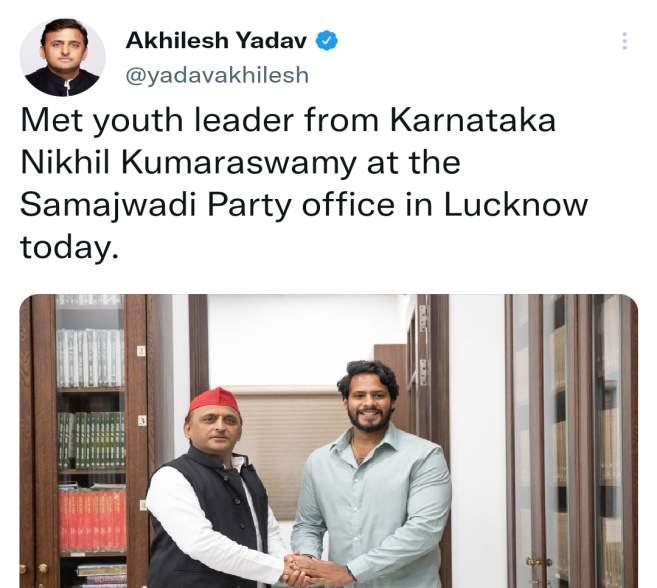Click the blue verified badge icon
657x588 pixels.
tap(326, 41)
